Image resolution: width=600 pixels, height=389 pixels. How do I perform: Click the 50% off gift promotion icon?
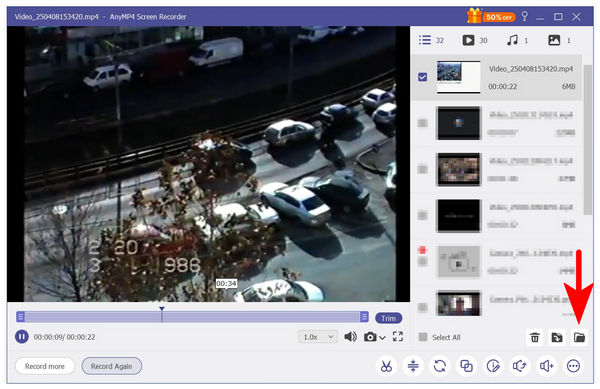pos(491,16)
